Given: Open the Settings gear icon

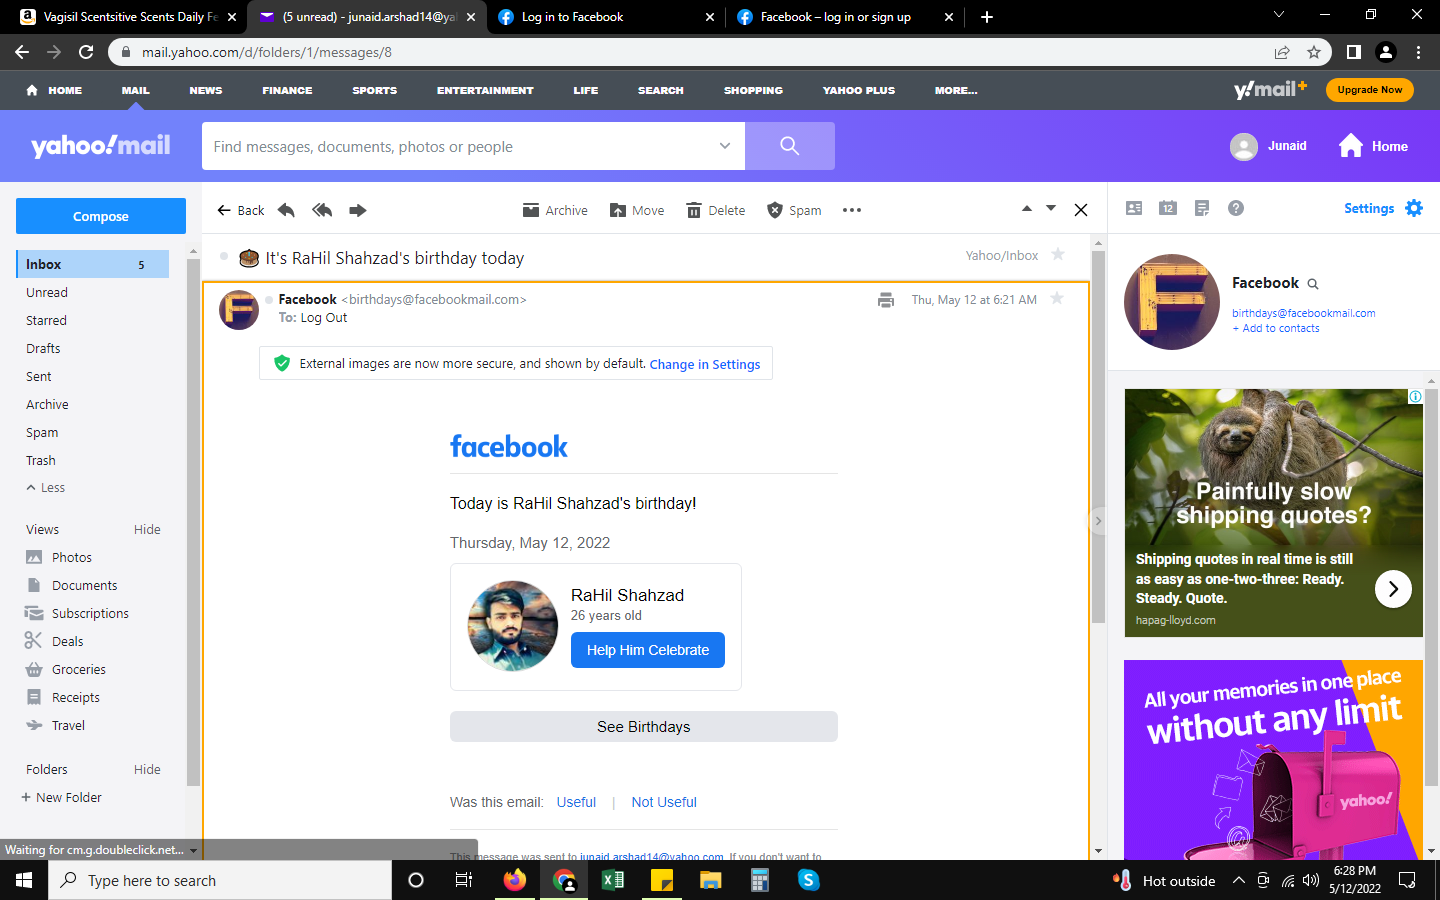Looking at the screenshot, I should (x=1413, y=208).
